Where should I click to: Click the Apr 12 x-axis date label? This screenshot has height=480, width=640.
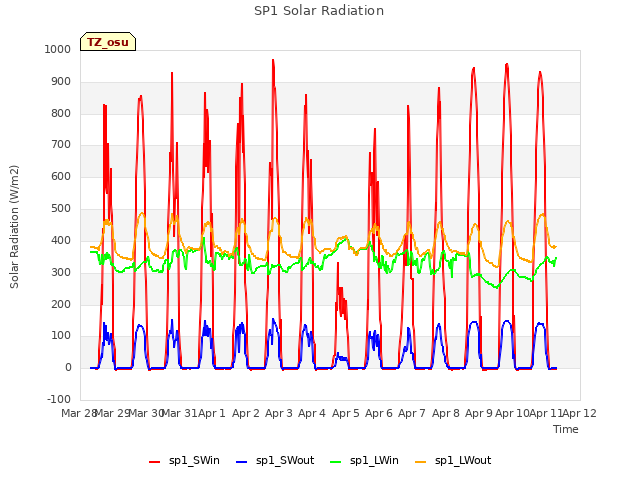579,413
